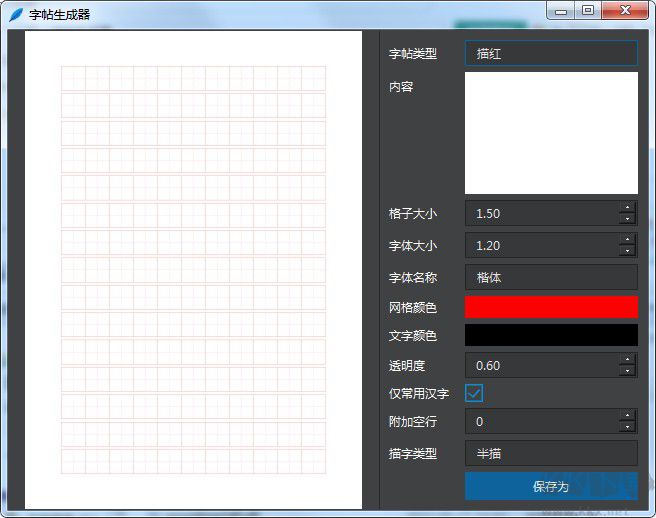
Task: Click the 仅常用汉字 label
Action: pos(419,394)
